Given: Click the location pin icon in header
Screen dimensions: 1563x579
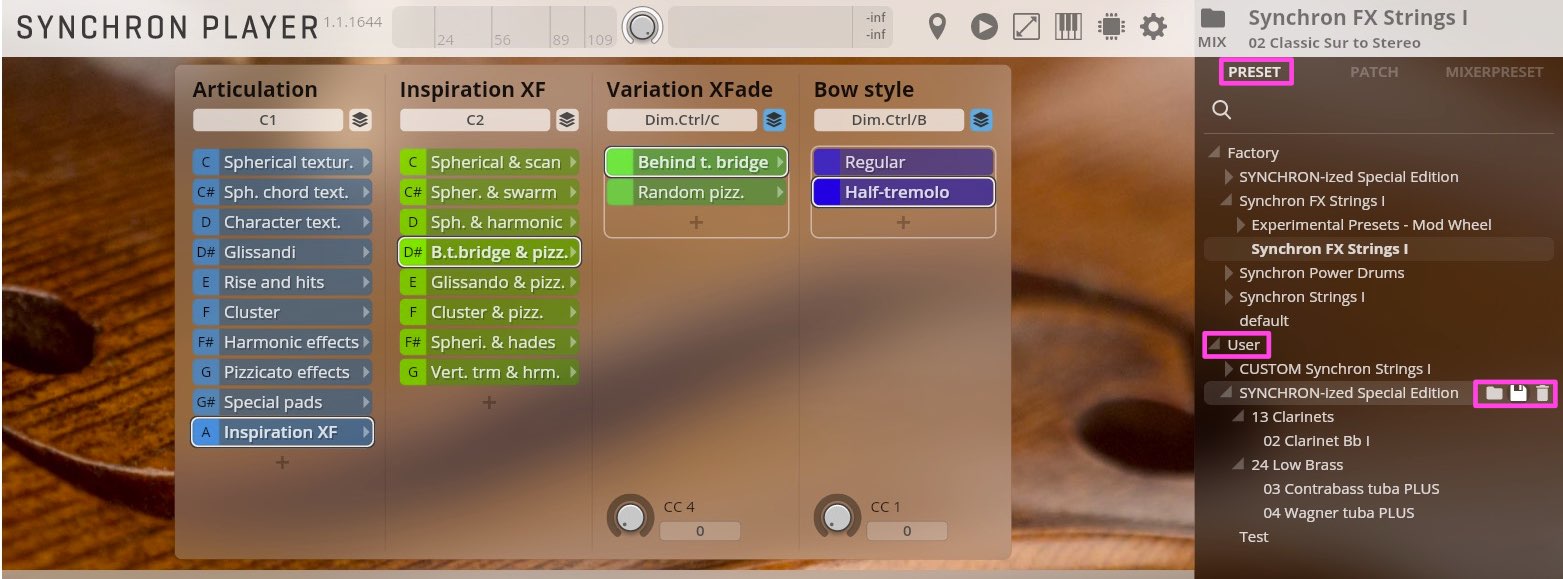Looking at the screenshot, I should pos(937,27).
